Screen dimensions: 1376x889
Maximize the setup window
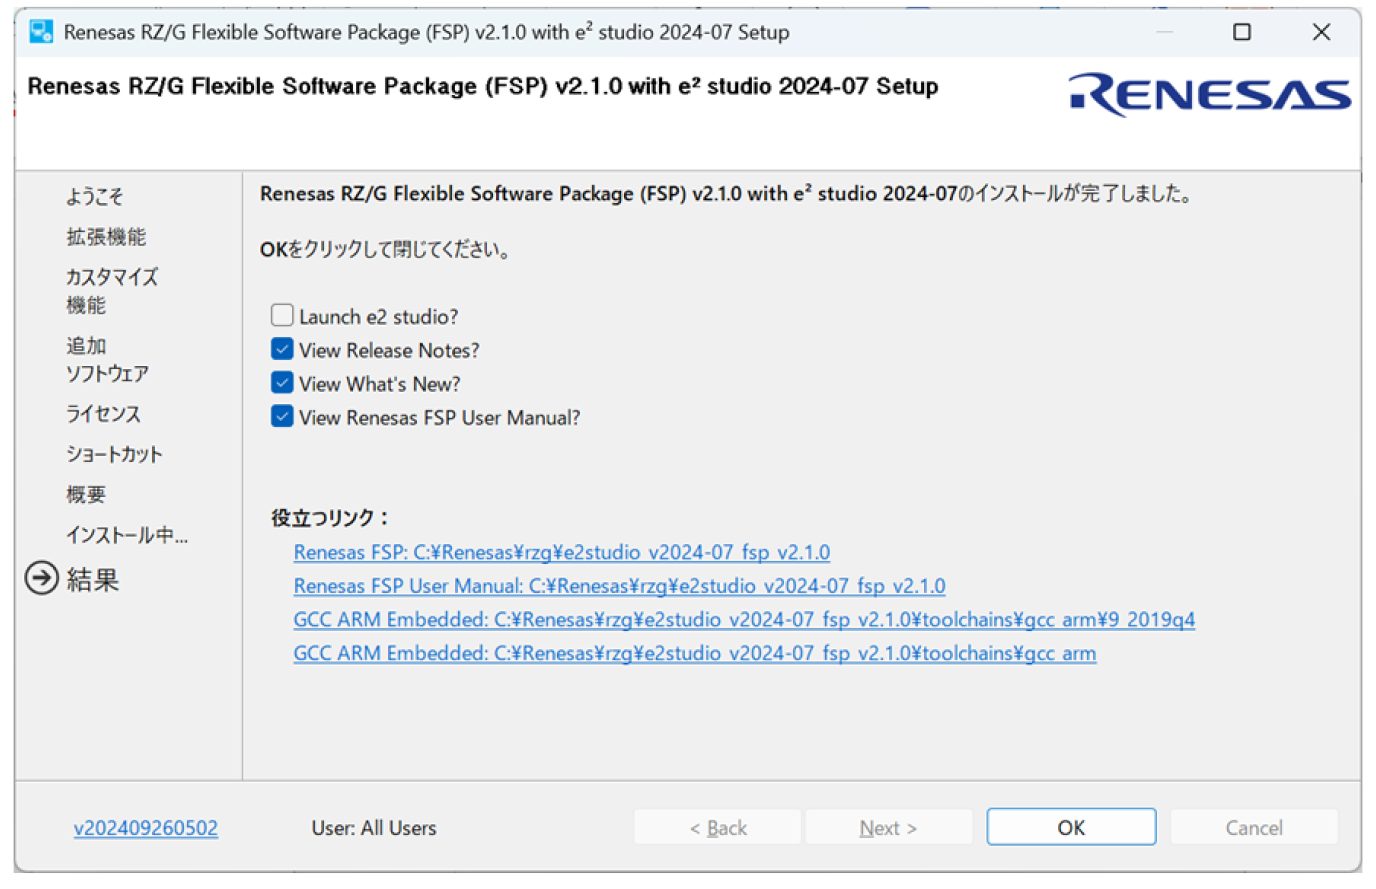pos(1242,32)
